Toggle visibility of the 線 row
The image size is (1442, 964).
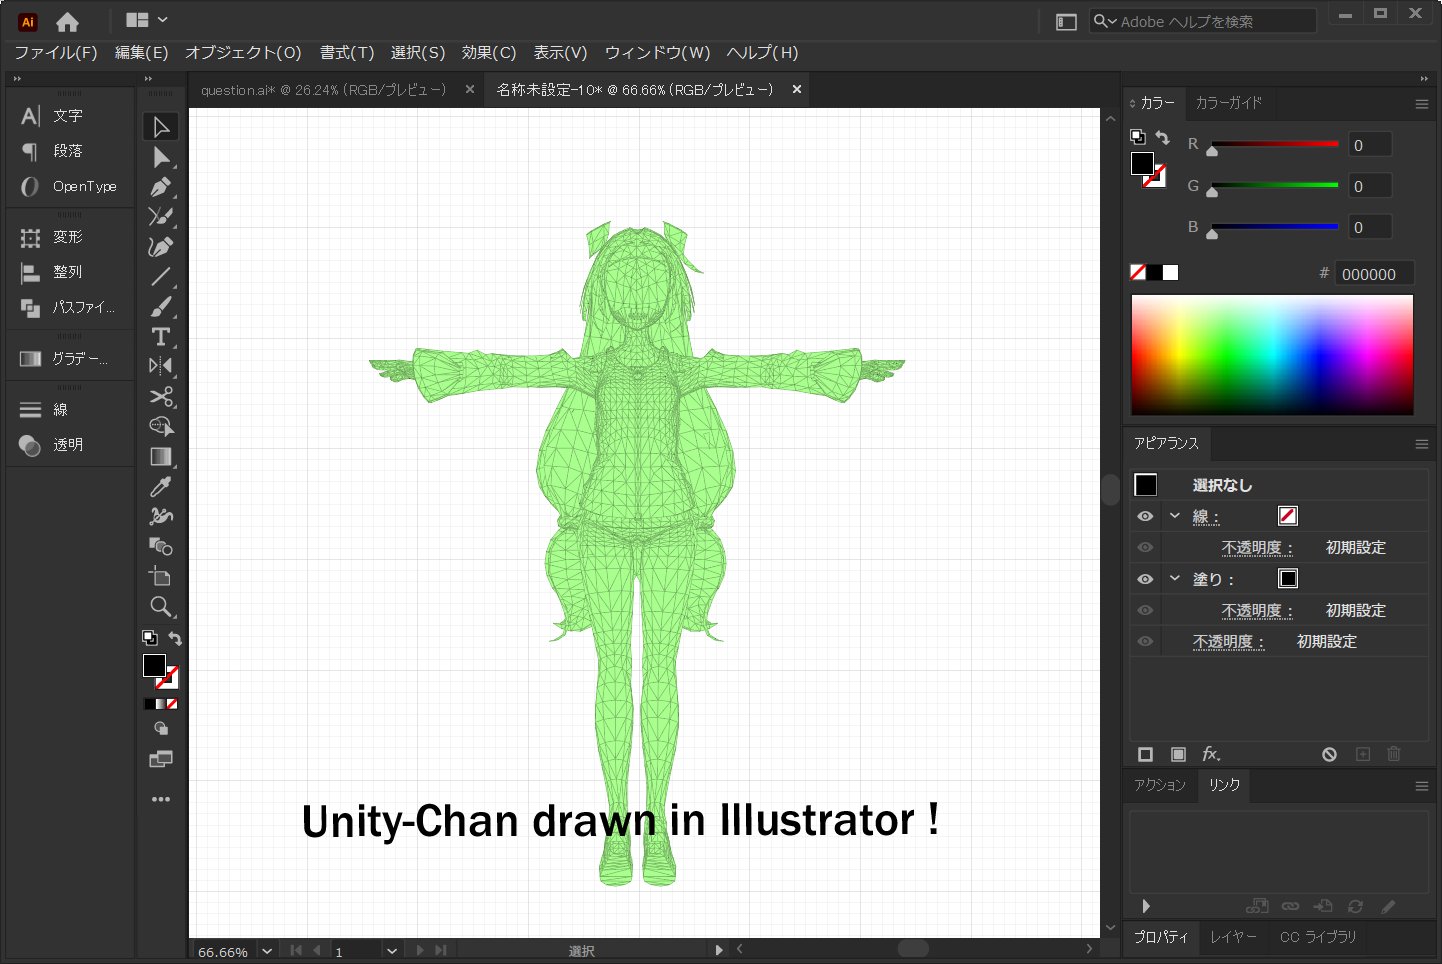point(1145,516)
